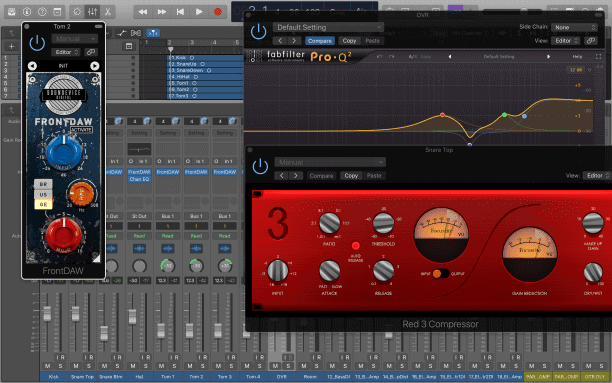Open View Editor dropdown in Red 3 window
The image size is (612, 383).
tap(597, 176)
